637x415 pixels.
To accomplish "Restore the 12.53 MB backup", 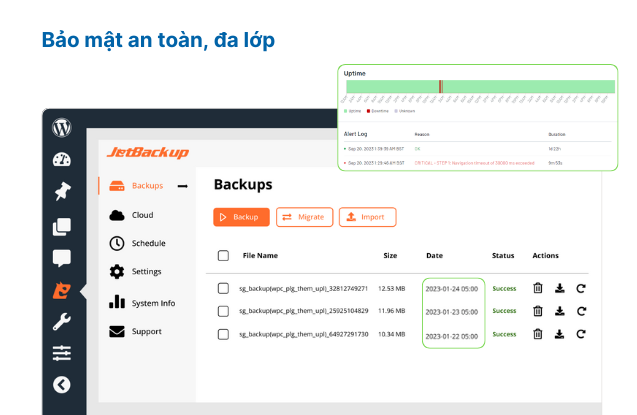I will click(581, 288).
